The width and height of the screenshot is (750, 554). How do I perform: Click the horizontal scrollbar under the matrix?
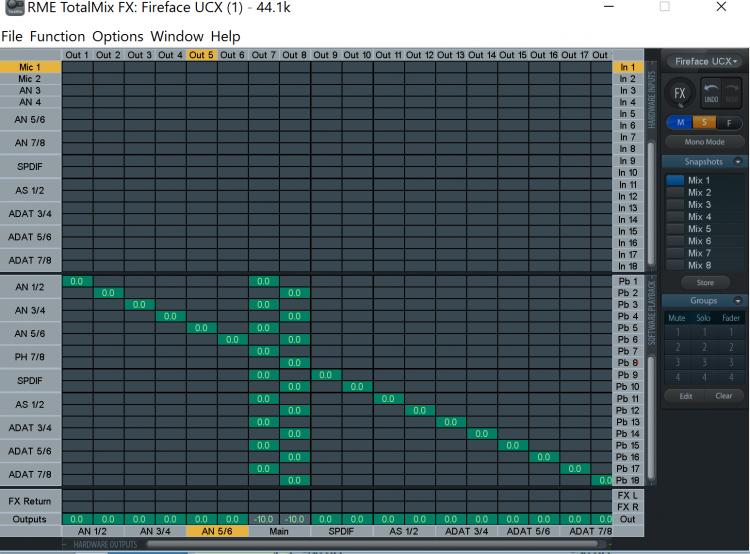[372, 544]
